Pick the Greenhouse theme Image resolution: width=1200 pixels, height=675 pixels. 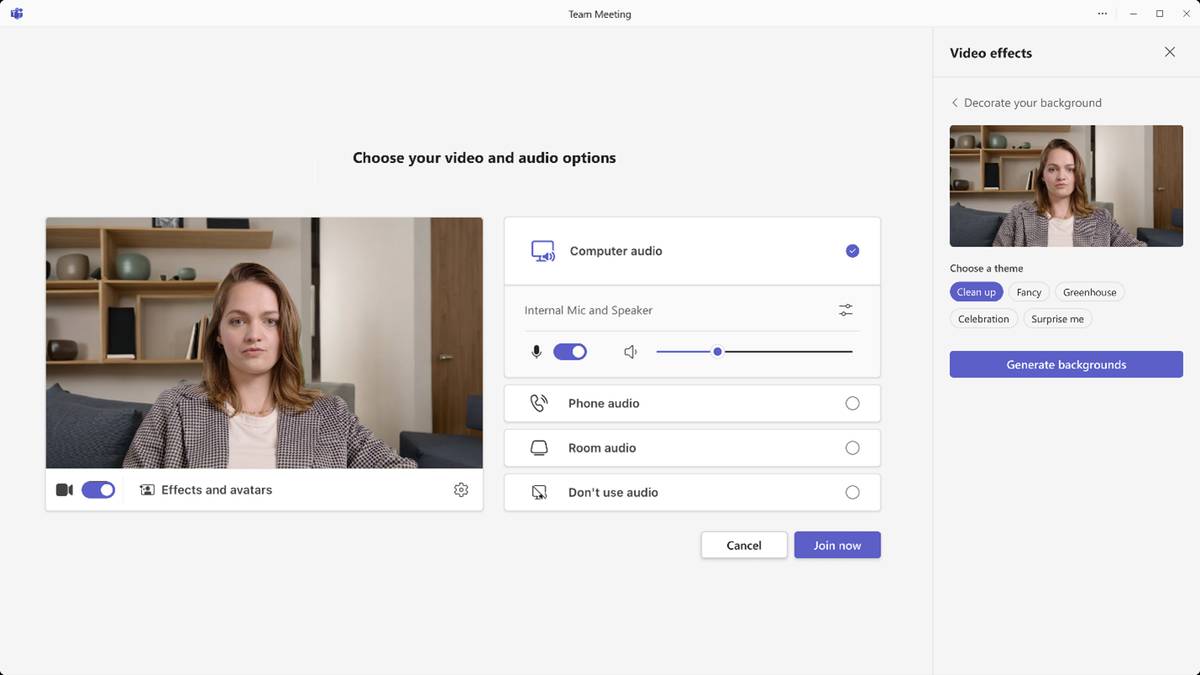coord(1089,292)
